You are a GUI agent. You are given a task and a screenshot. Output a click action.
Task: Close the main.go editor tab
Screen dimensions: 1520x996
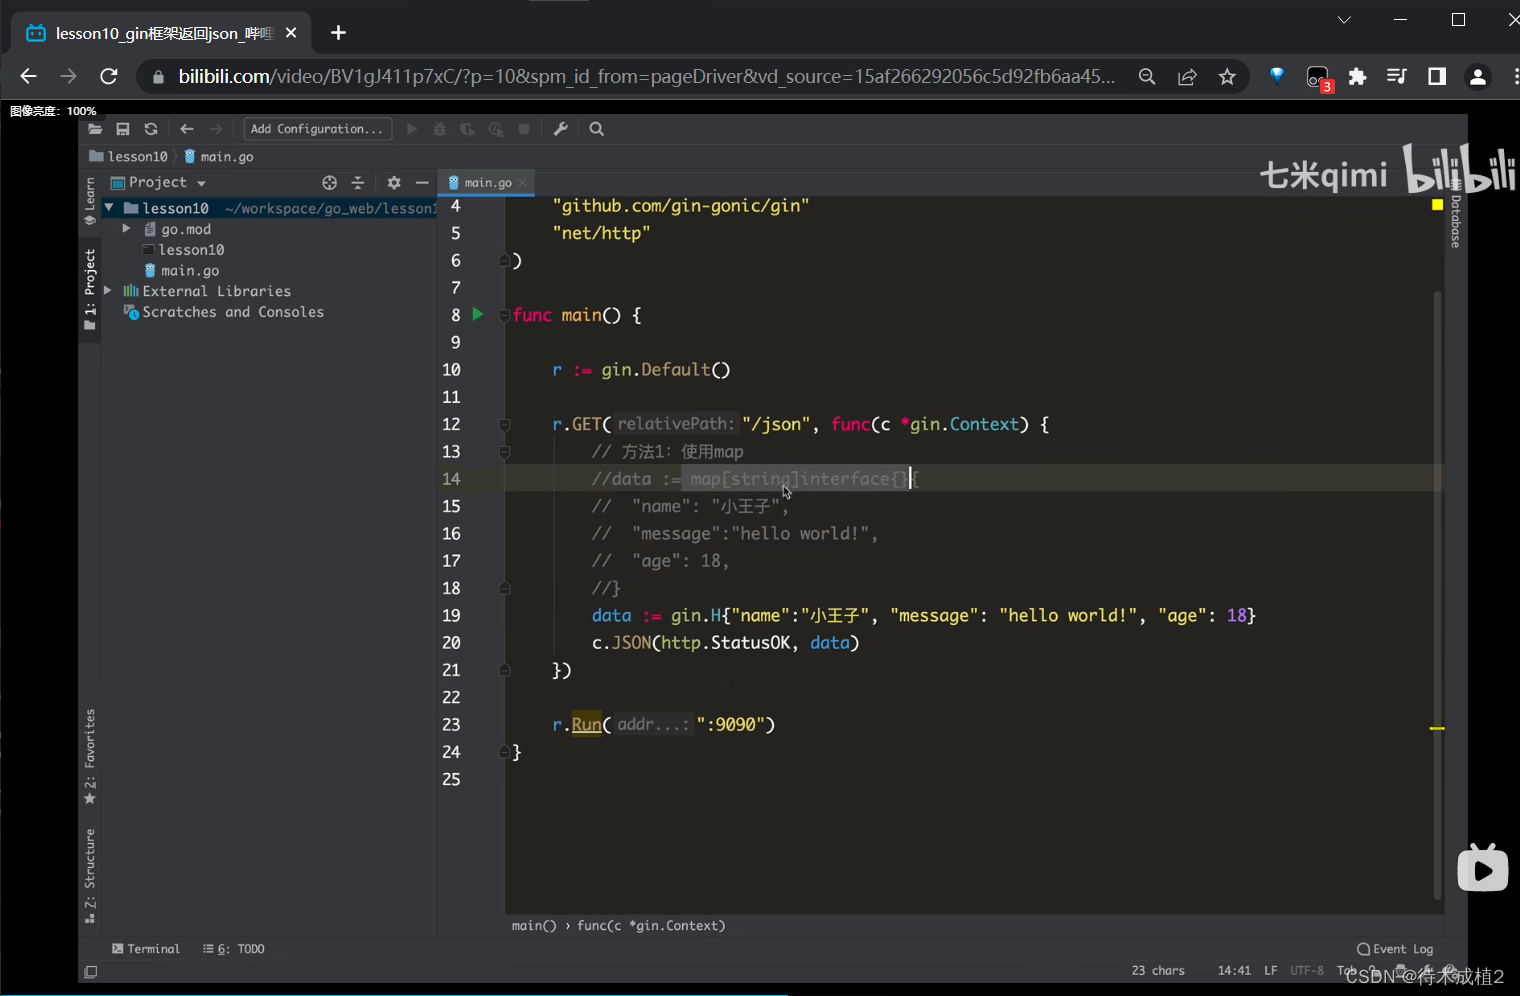point(523,183)
